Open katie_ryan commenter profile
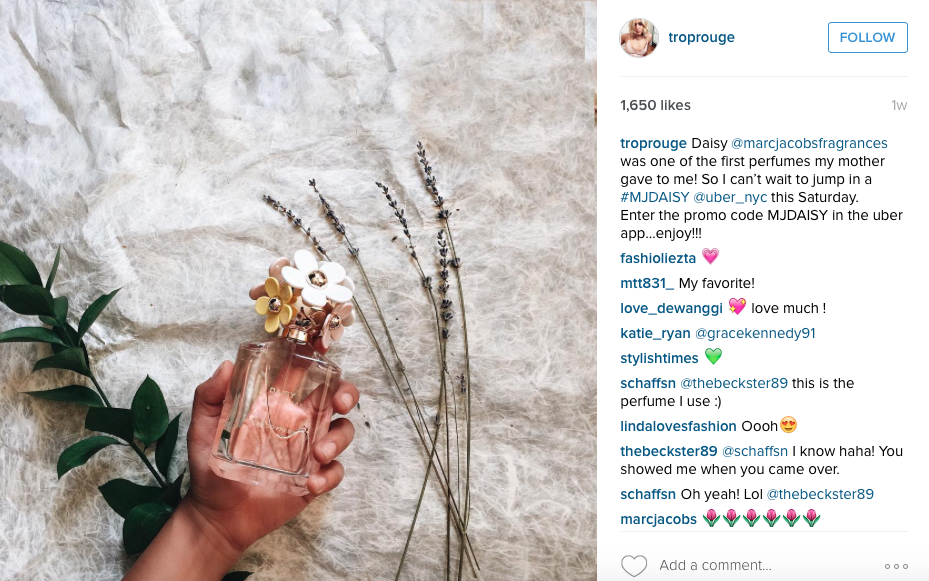Viewport: 929px width, 581px height. coord(655,333)
